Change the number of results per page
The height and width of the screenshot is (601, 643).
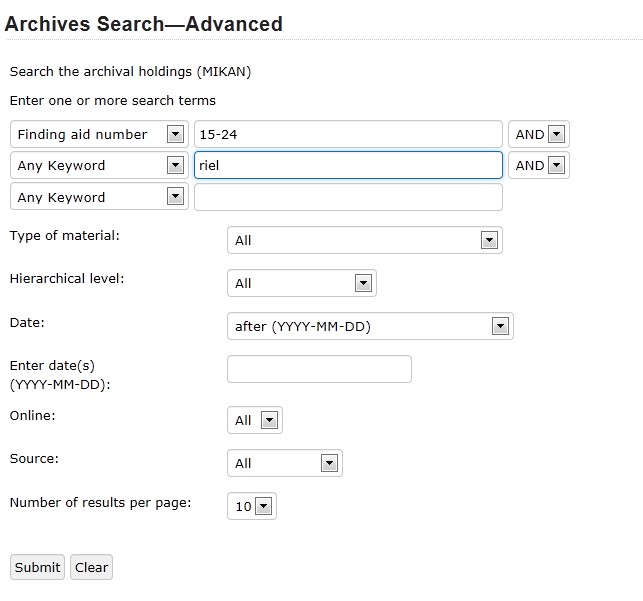pos(252,506)
